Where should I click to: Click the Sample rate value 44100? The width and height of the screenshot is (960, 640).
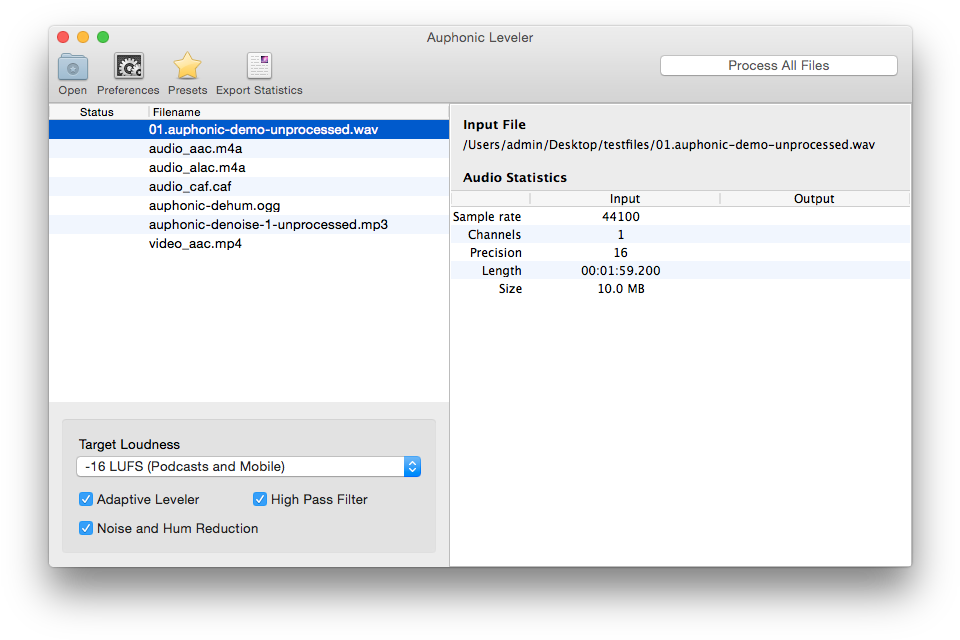pos(621,217)
